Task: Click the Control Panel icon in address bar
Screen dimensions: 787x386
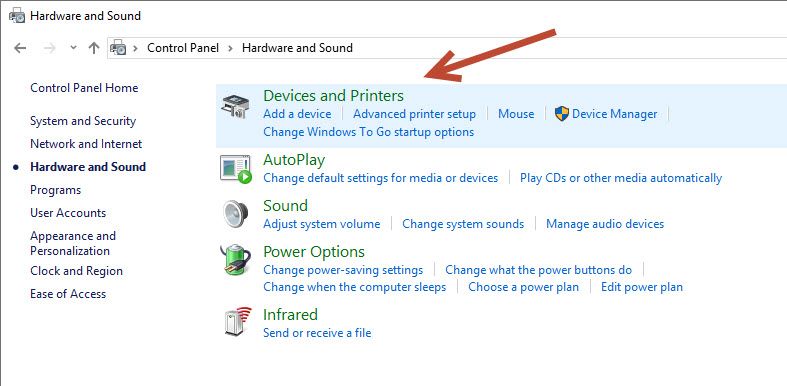Action: click(x=118, y=48)
